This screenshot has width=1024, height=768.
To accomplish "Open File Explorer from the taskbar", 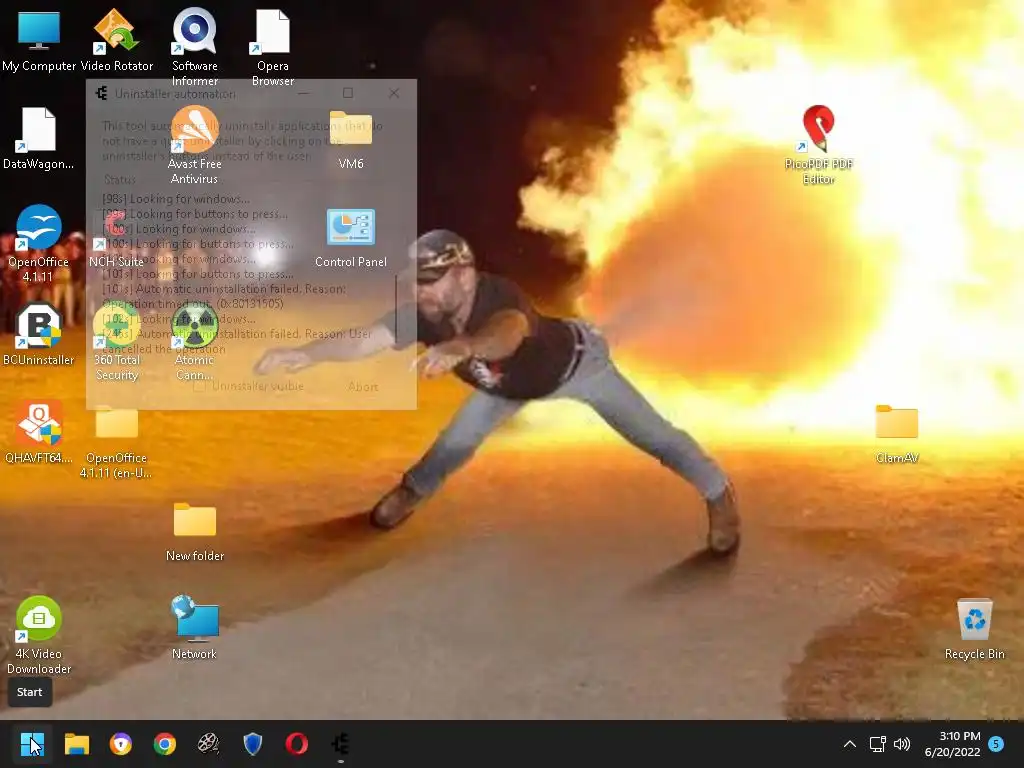I will pos(76,744).
